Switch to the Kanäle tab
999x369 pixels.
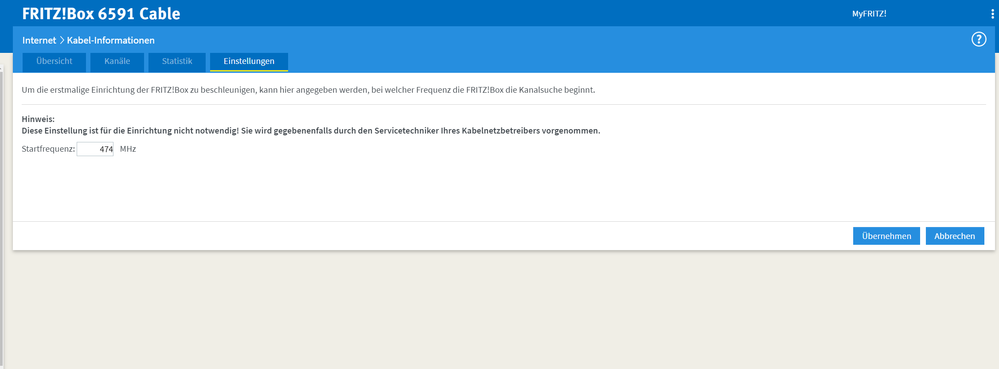pyautogui.click(x=117, y=62)
